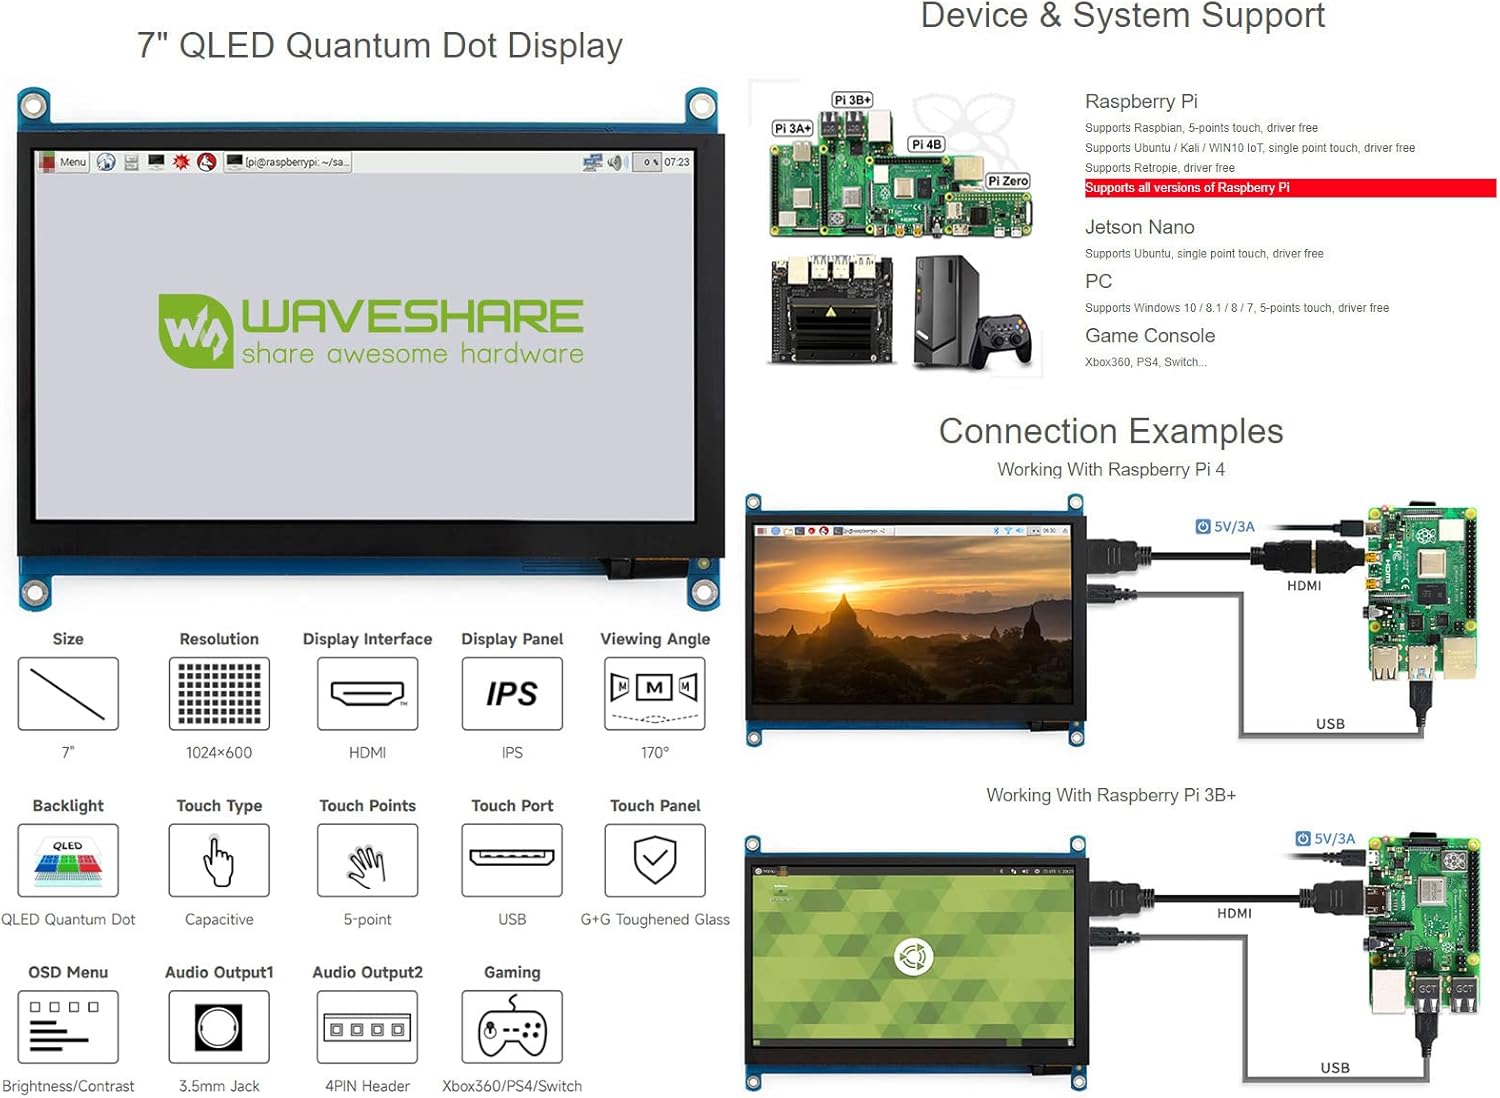1500x1098 pixels.
Task: Click the 'Jetson Nano' heading
Action: click(x=1140, y=227)
